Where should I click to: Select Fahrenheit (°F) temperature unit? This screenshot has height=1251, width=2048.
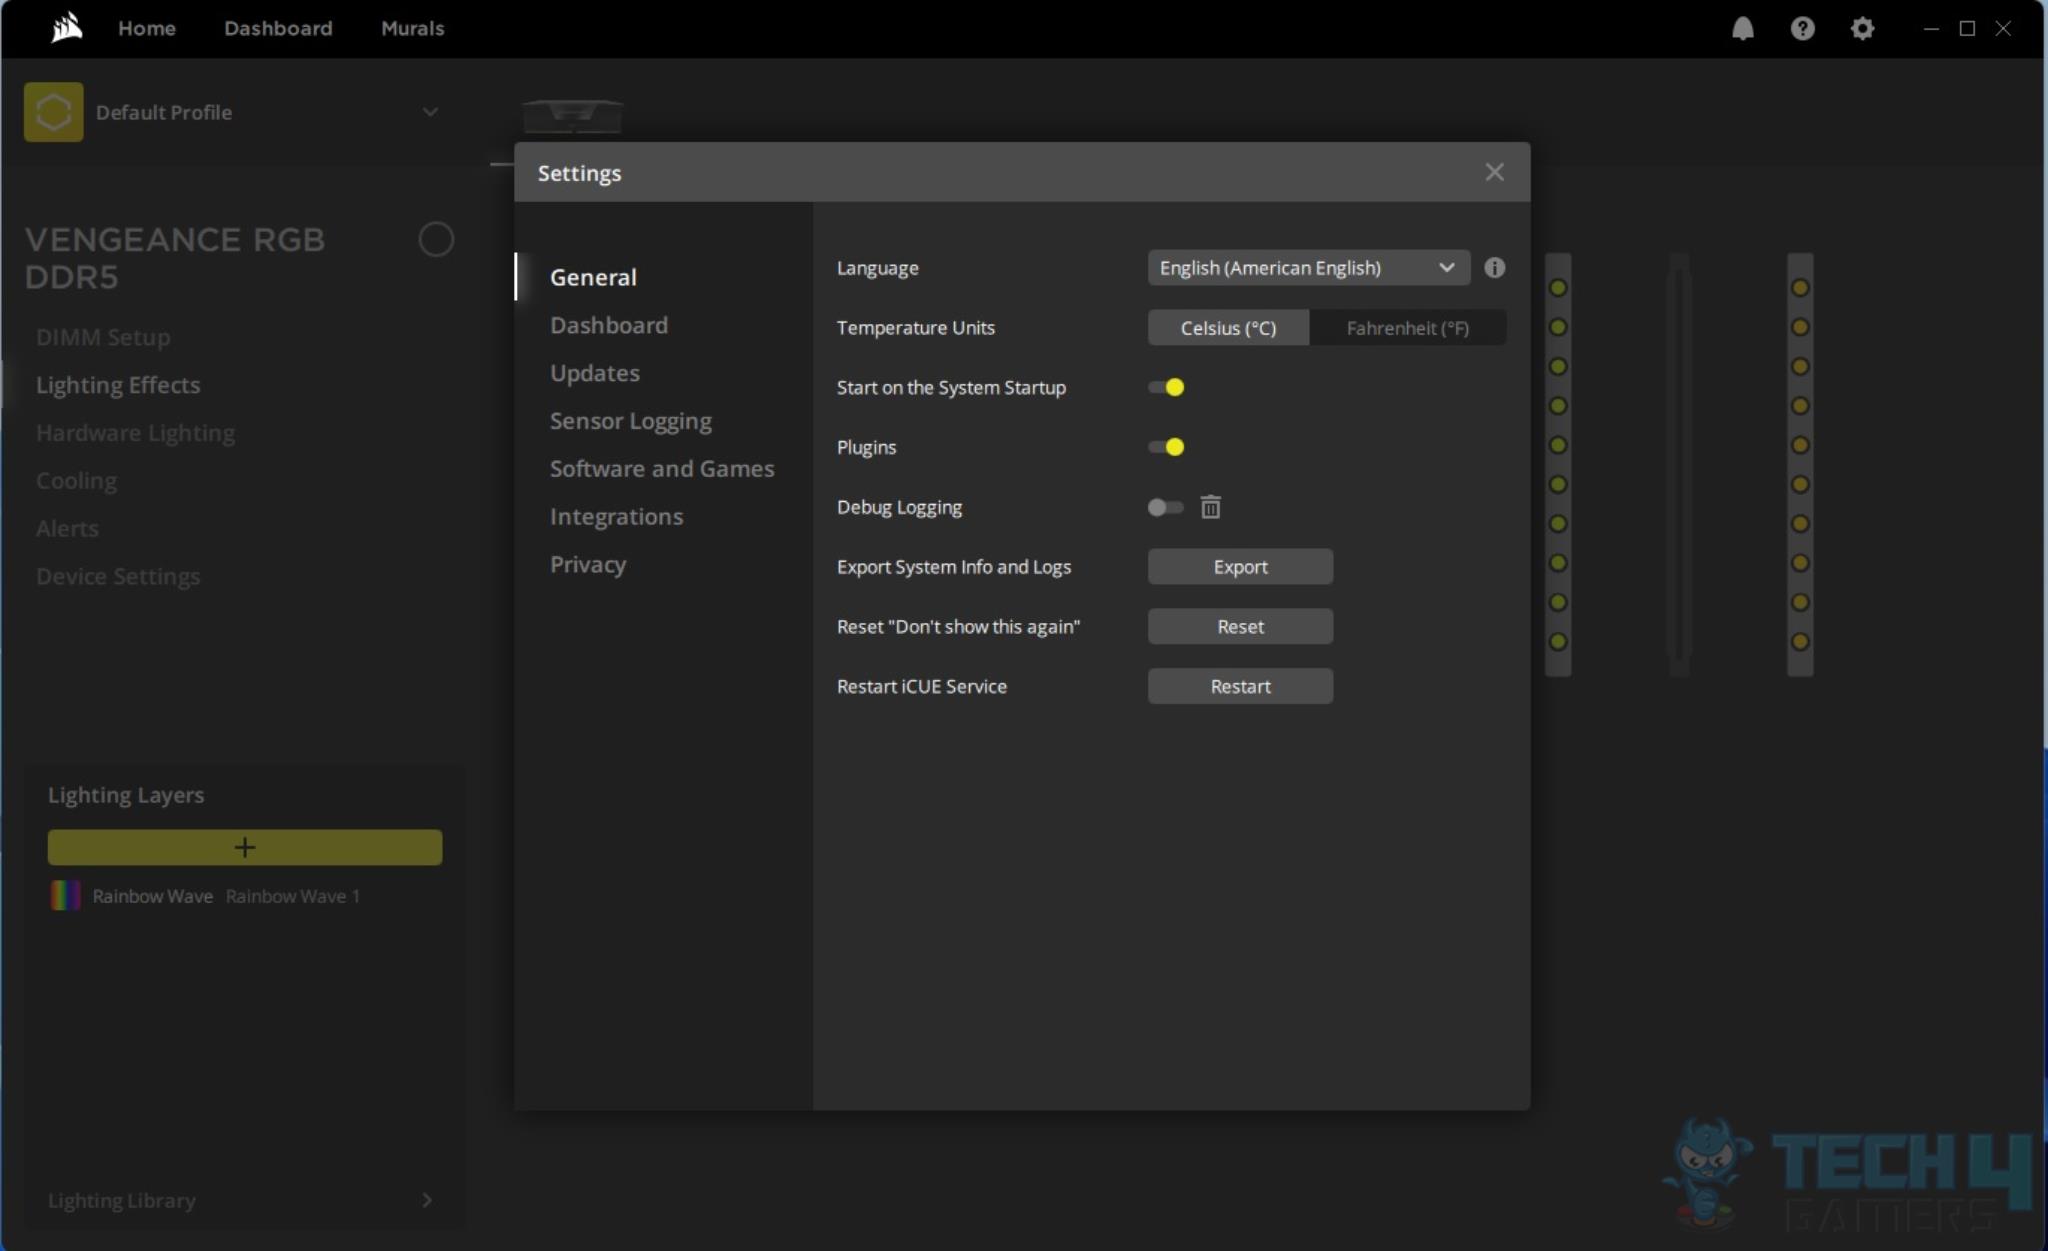point(1407,328)
